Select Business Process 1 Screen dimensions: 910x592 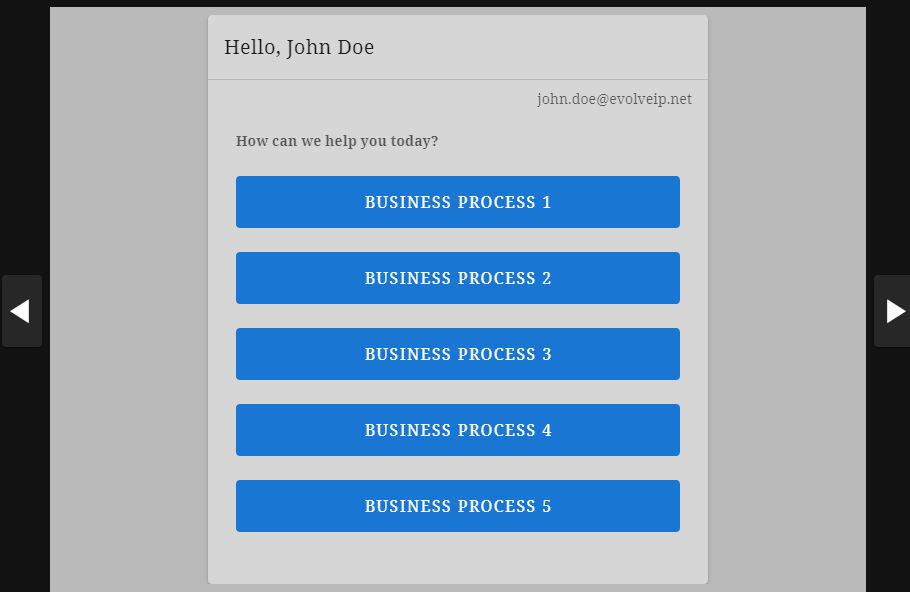[457, 202]
